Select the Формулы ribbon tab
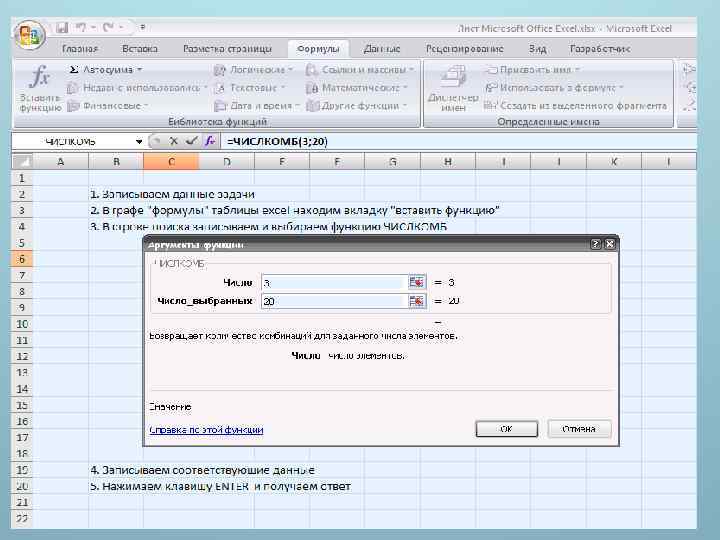720x540 pixels. coord(318,49)
